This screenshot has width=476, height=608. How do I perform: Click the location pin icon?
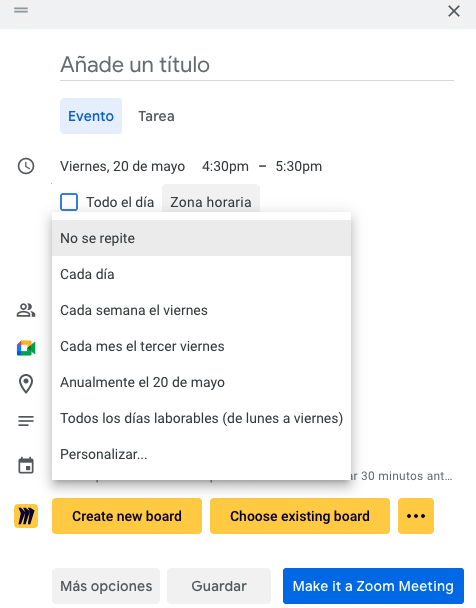pyautogui.click(x=26, y=384)
